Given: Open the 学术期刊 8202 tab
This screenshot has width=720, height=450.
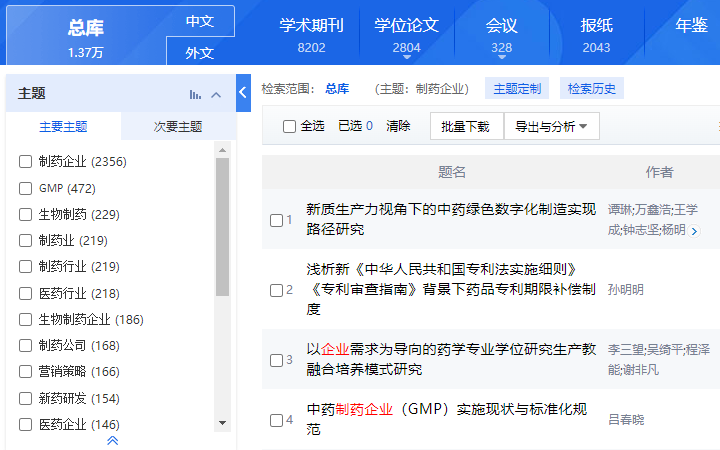Looking at the screenshot, I should pos(311,35).
